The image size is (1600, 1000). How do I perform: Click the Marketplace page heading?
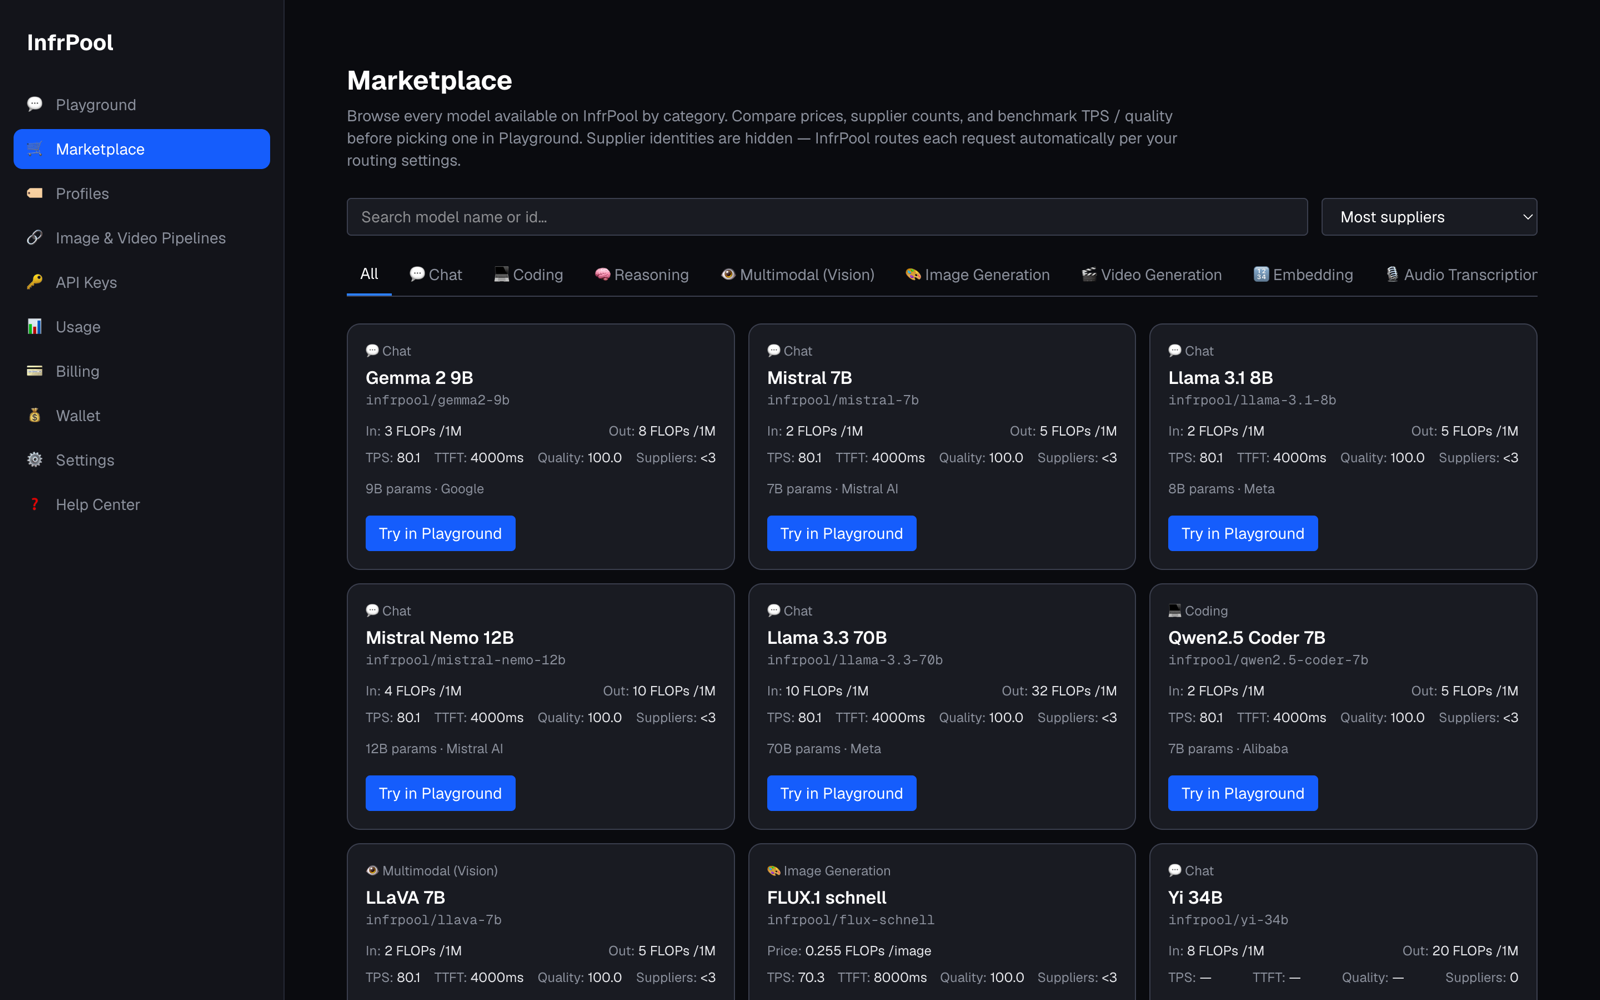[x=429, y=80]
